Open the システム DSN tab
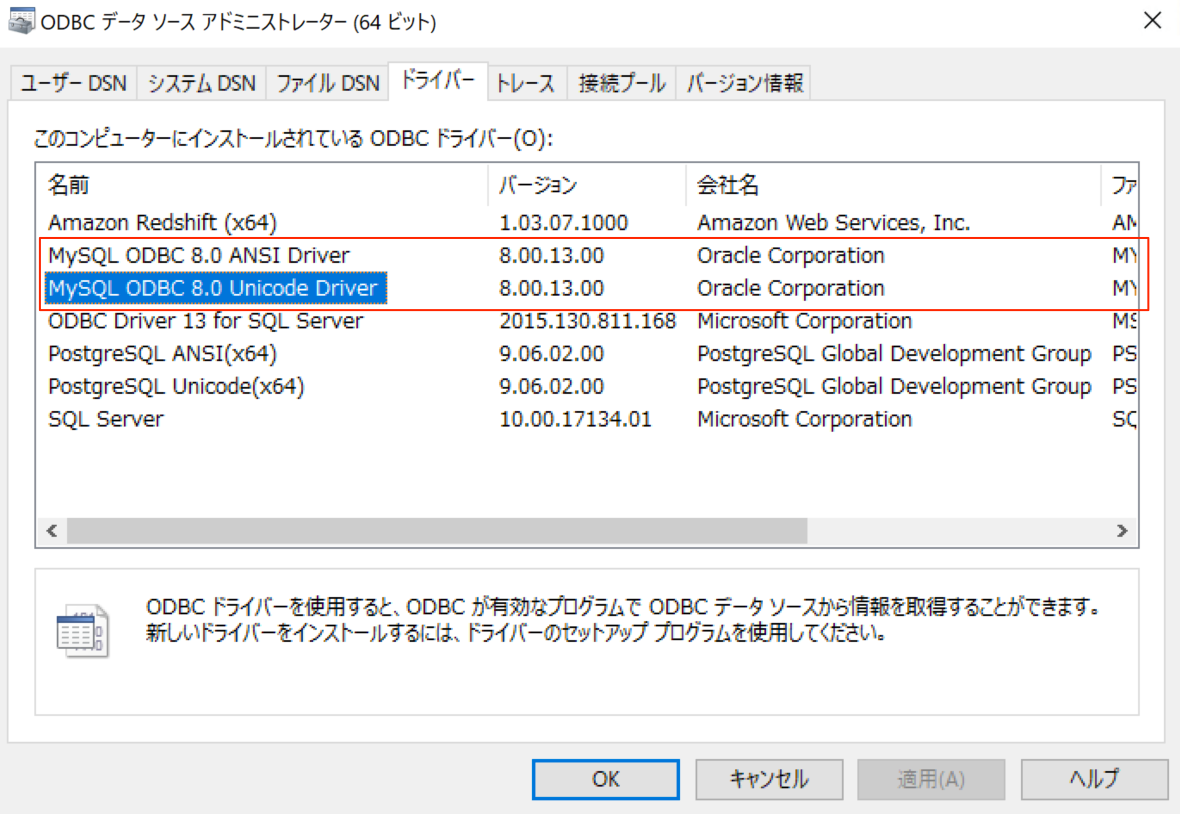Viewport: 1180px width, 814px height. point(202,83)
